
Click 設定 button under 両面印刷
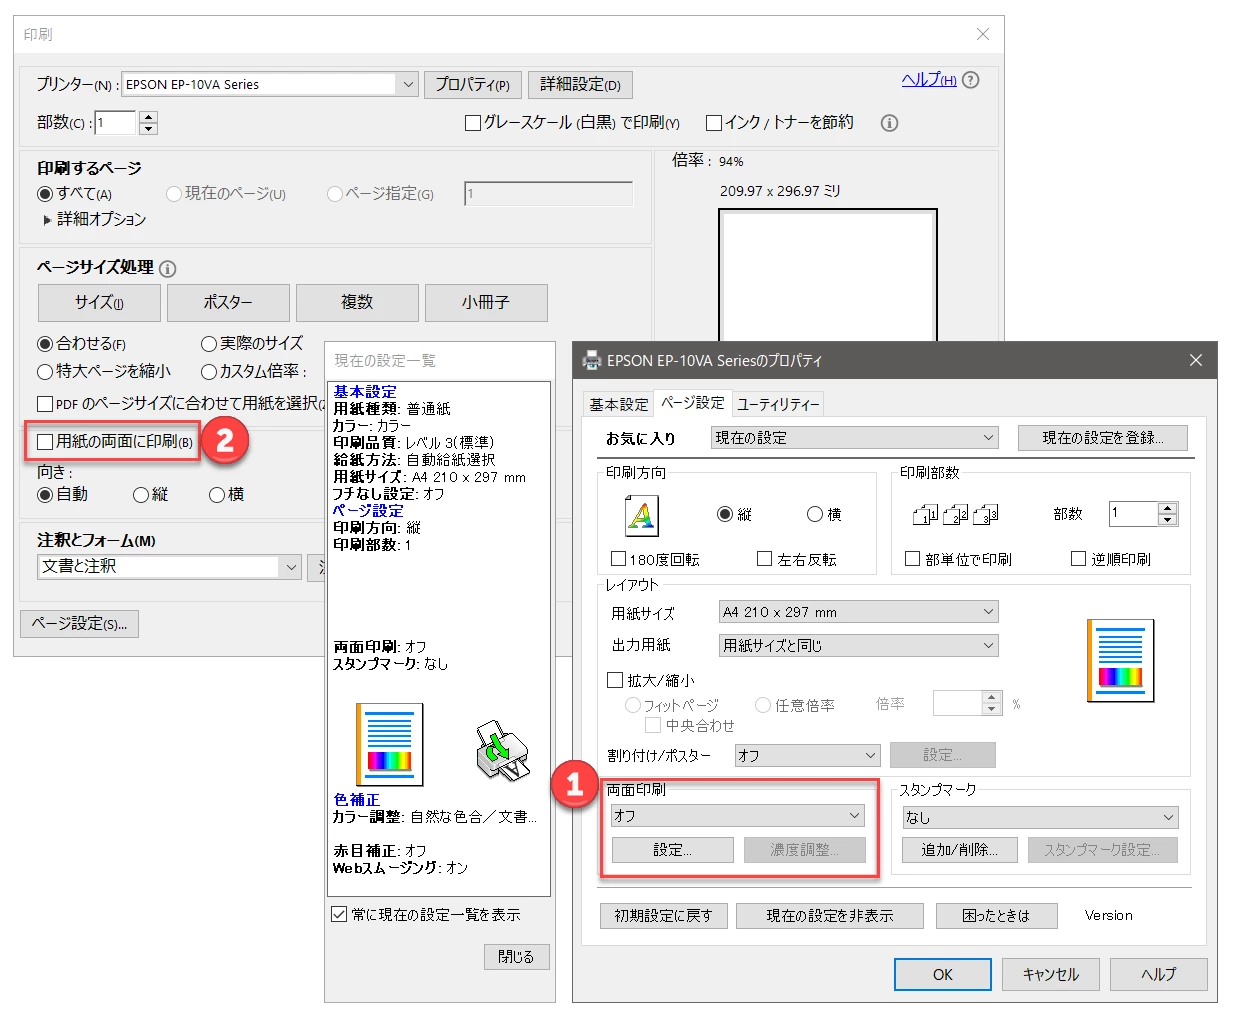coord(673,850)
